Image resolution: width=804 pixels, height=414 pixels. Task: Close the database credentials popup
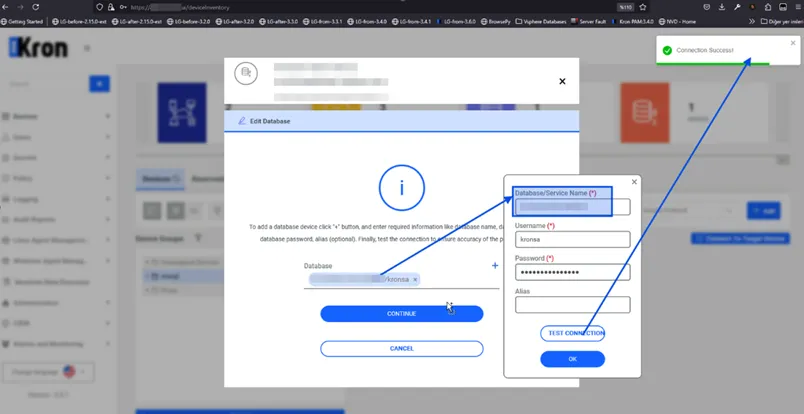634,182
